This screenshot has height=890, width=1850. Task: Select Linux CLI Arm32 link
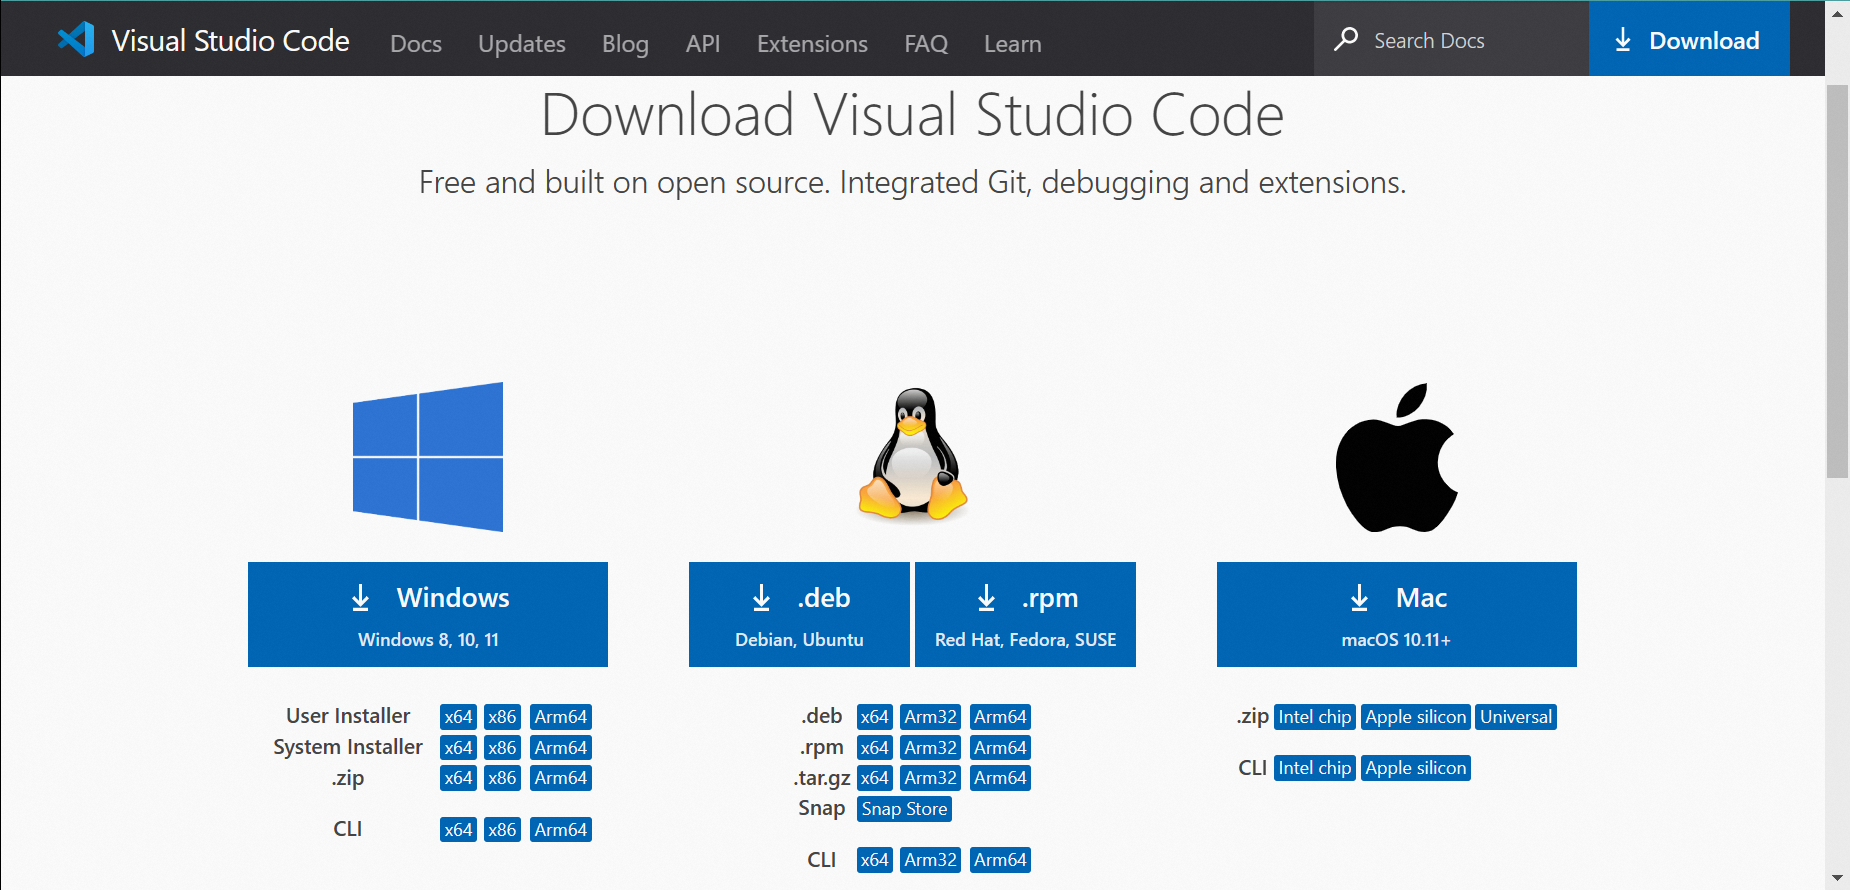click(931, 860)
